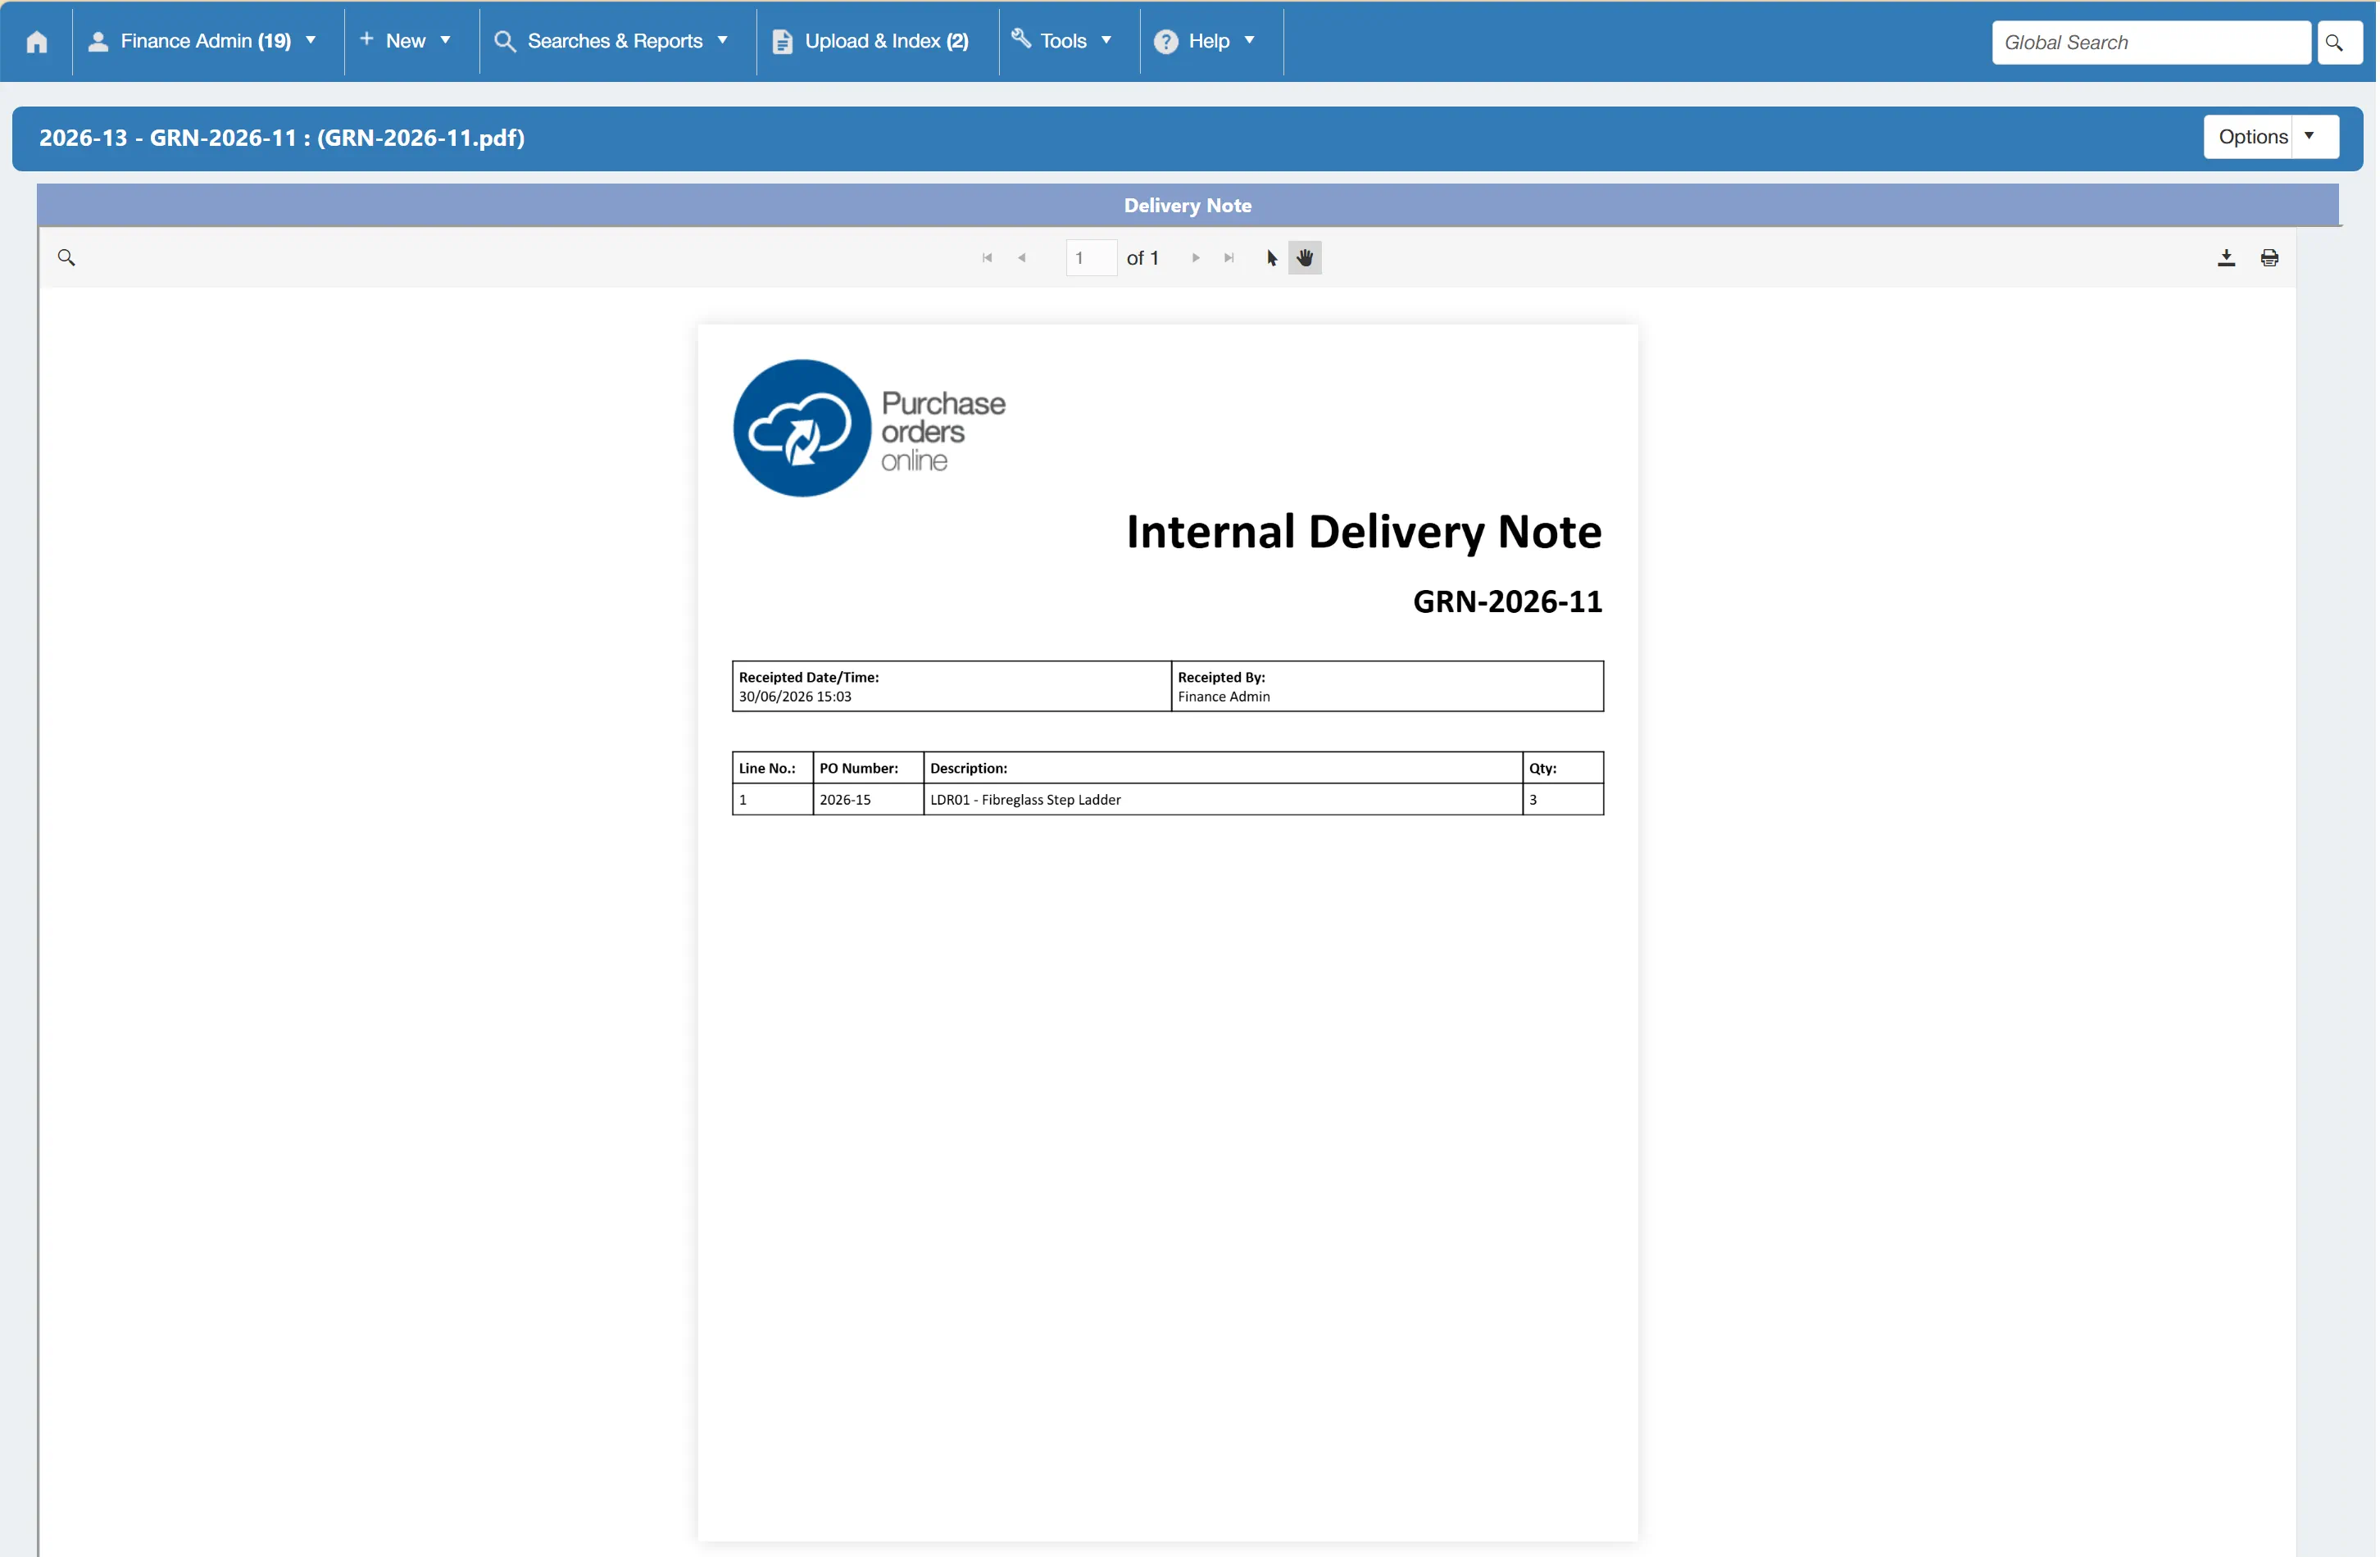Go to next PDF page
The width and height of the screenshot is (2380, 1557).
click(x=1195, y=258)
